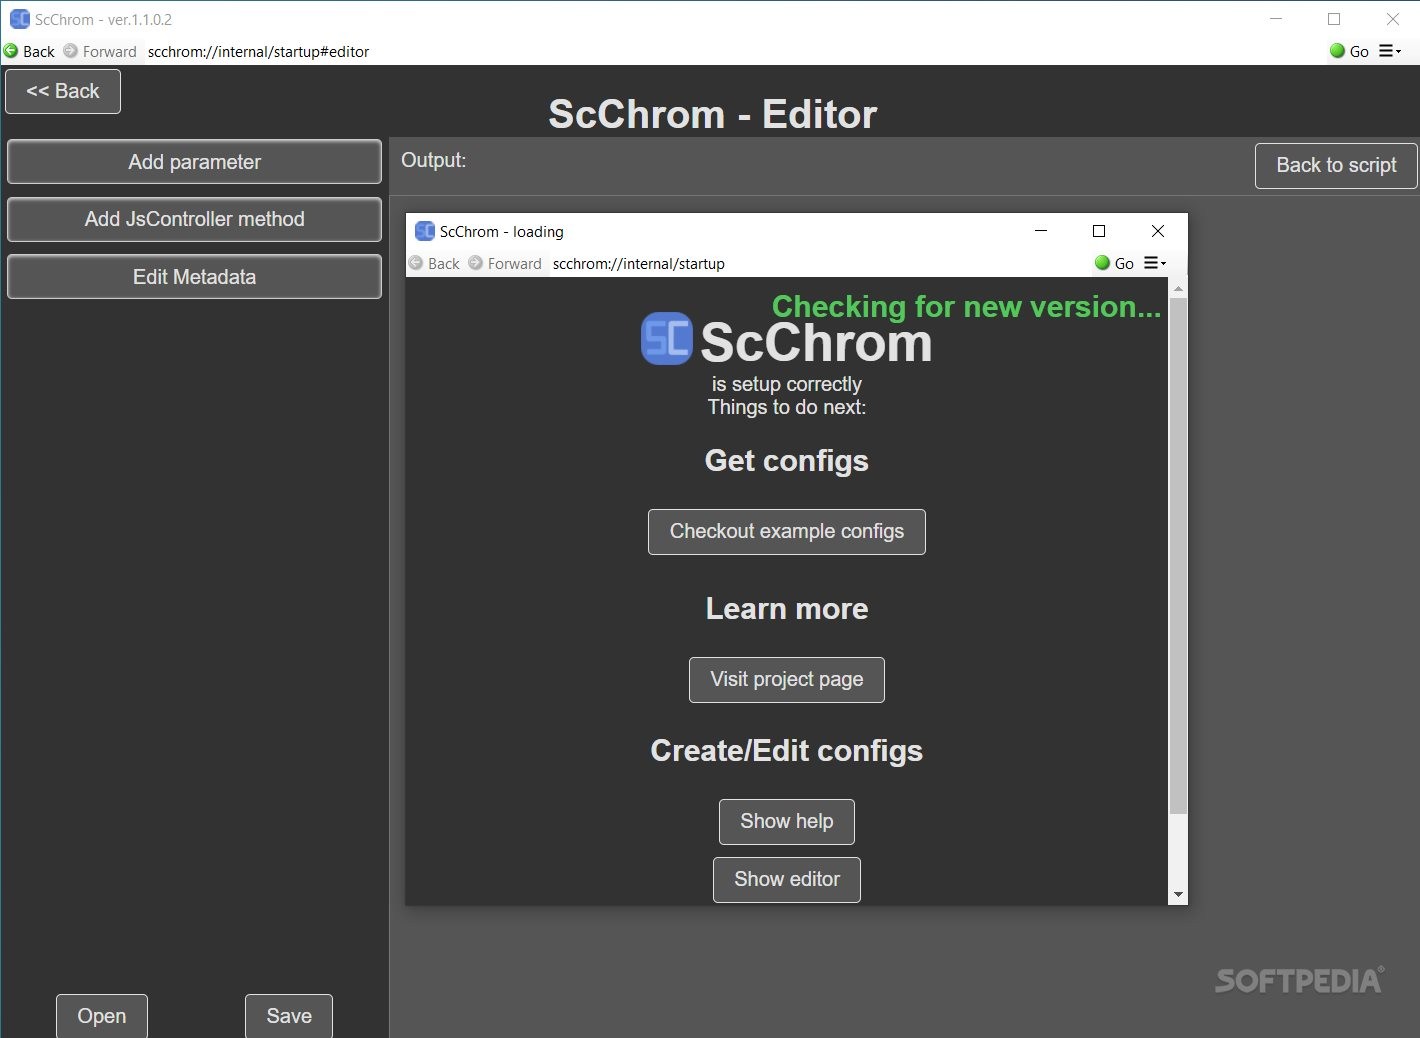Click the Show editor button
Viewport: 1420px width, 1038px height.
pos(787,880)
